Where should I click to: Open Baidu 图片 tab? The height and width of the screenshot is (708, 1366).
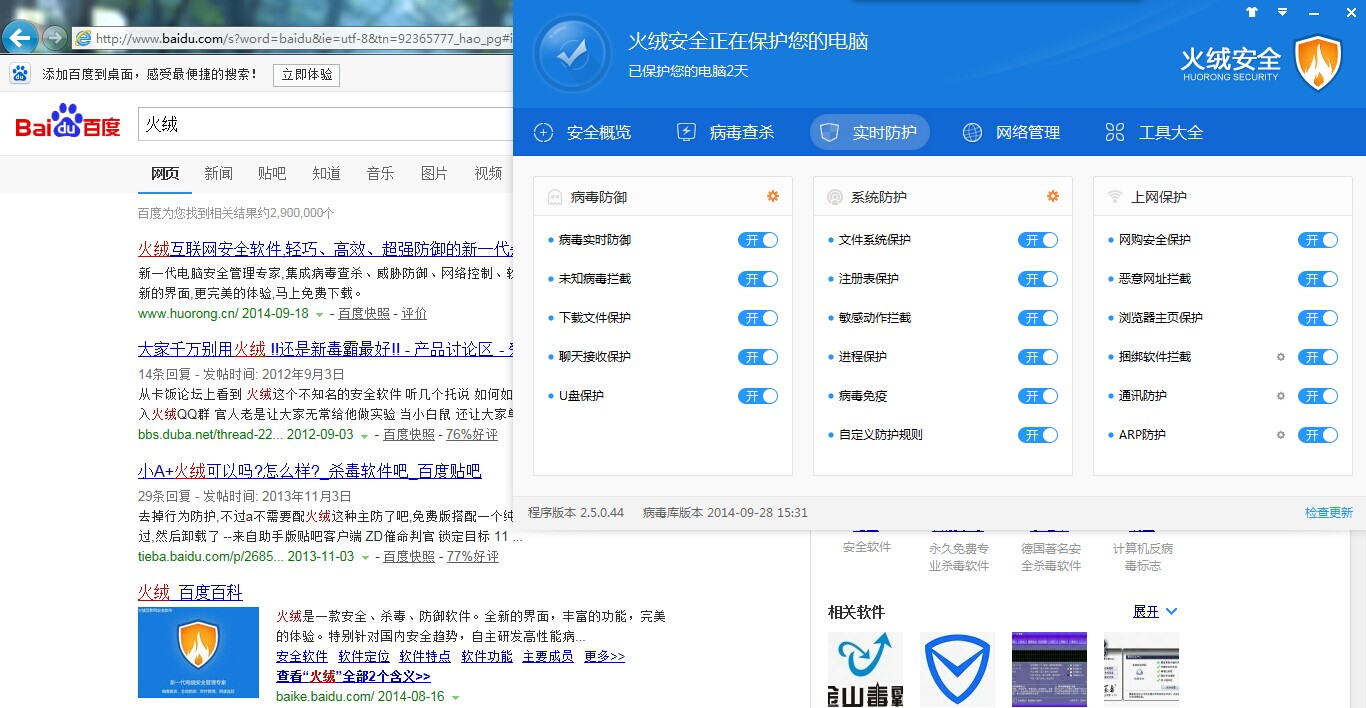click(434, 174)
